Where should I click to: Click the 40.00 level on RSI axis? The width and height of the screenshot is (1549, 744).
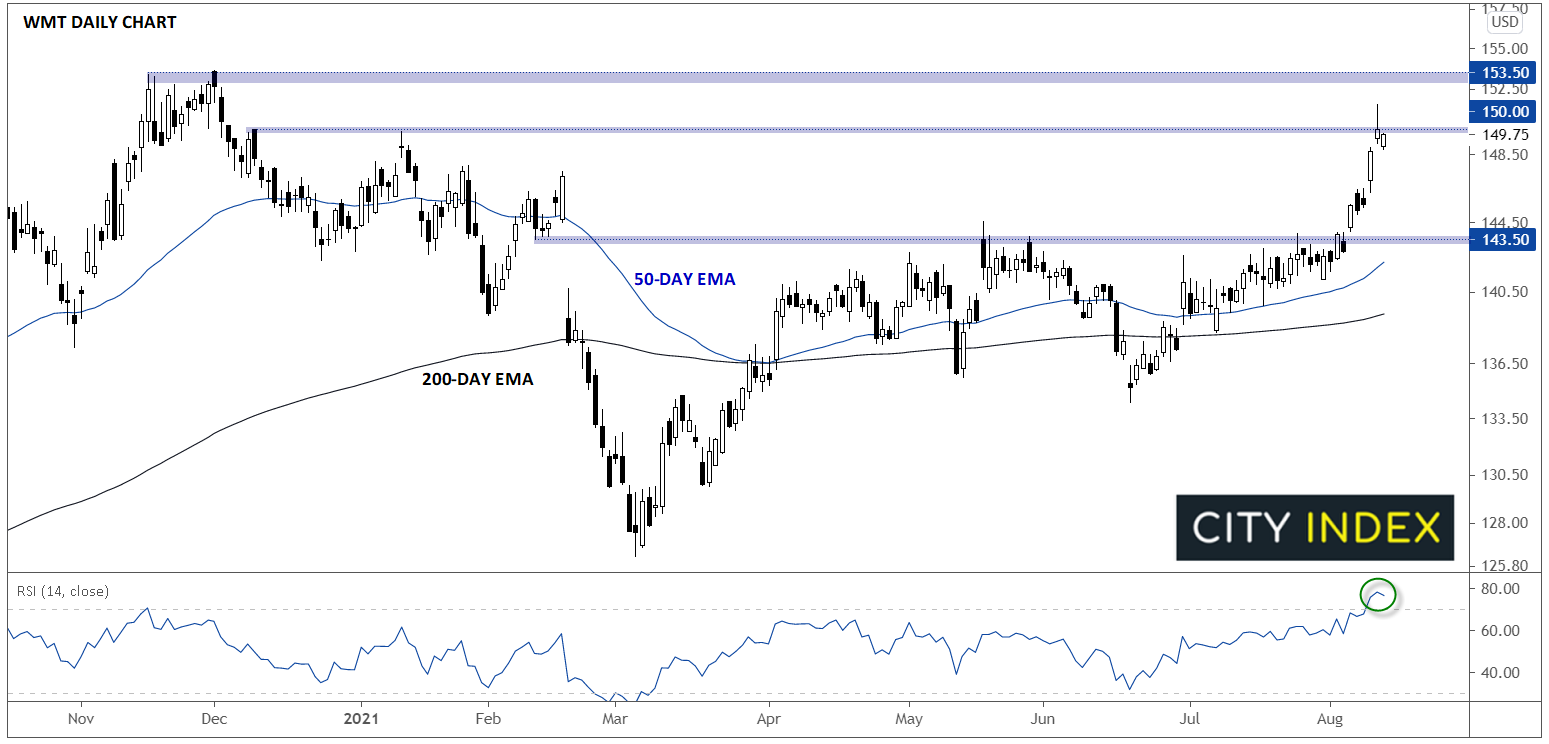[1505, 673]
